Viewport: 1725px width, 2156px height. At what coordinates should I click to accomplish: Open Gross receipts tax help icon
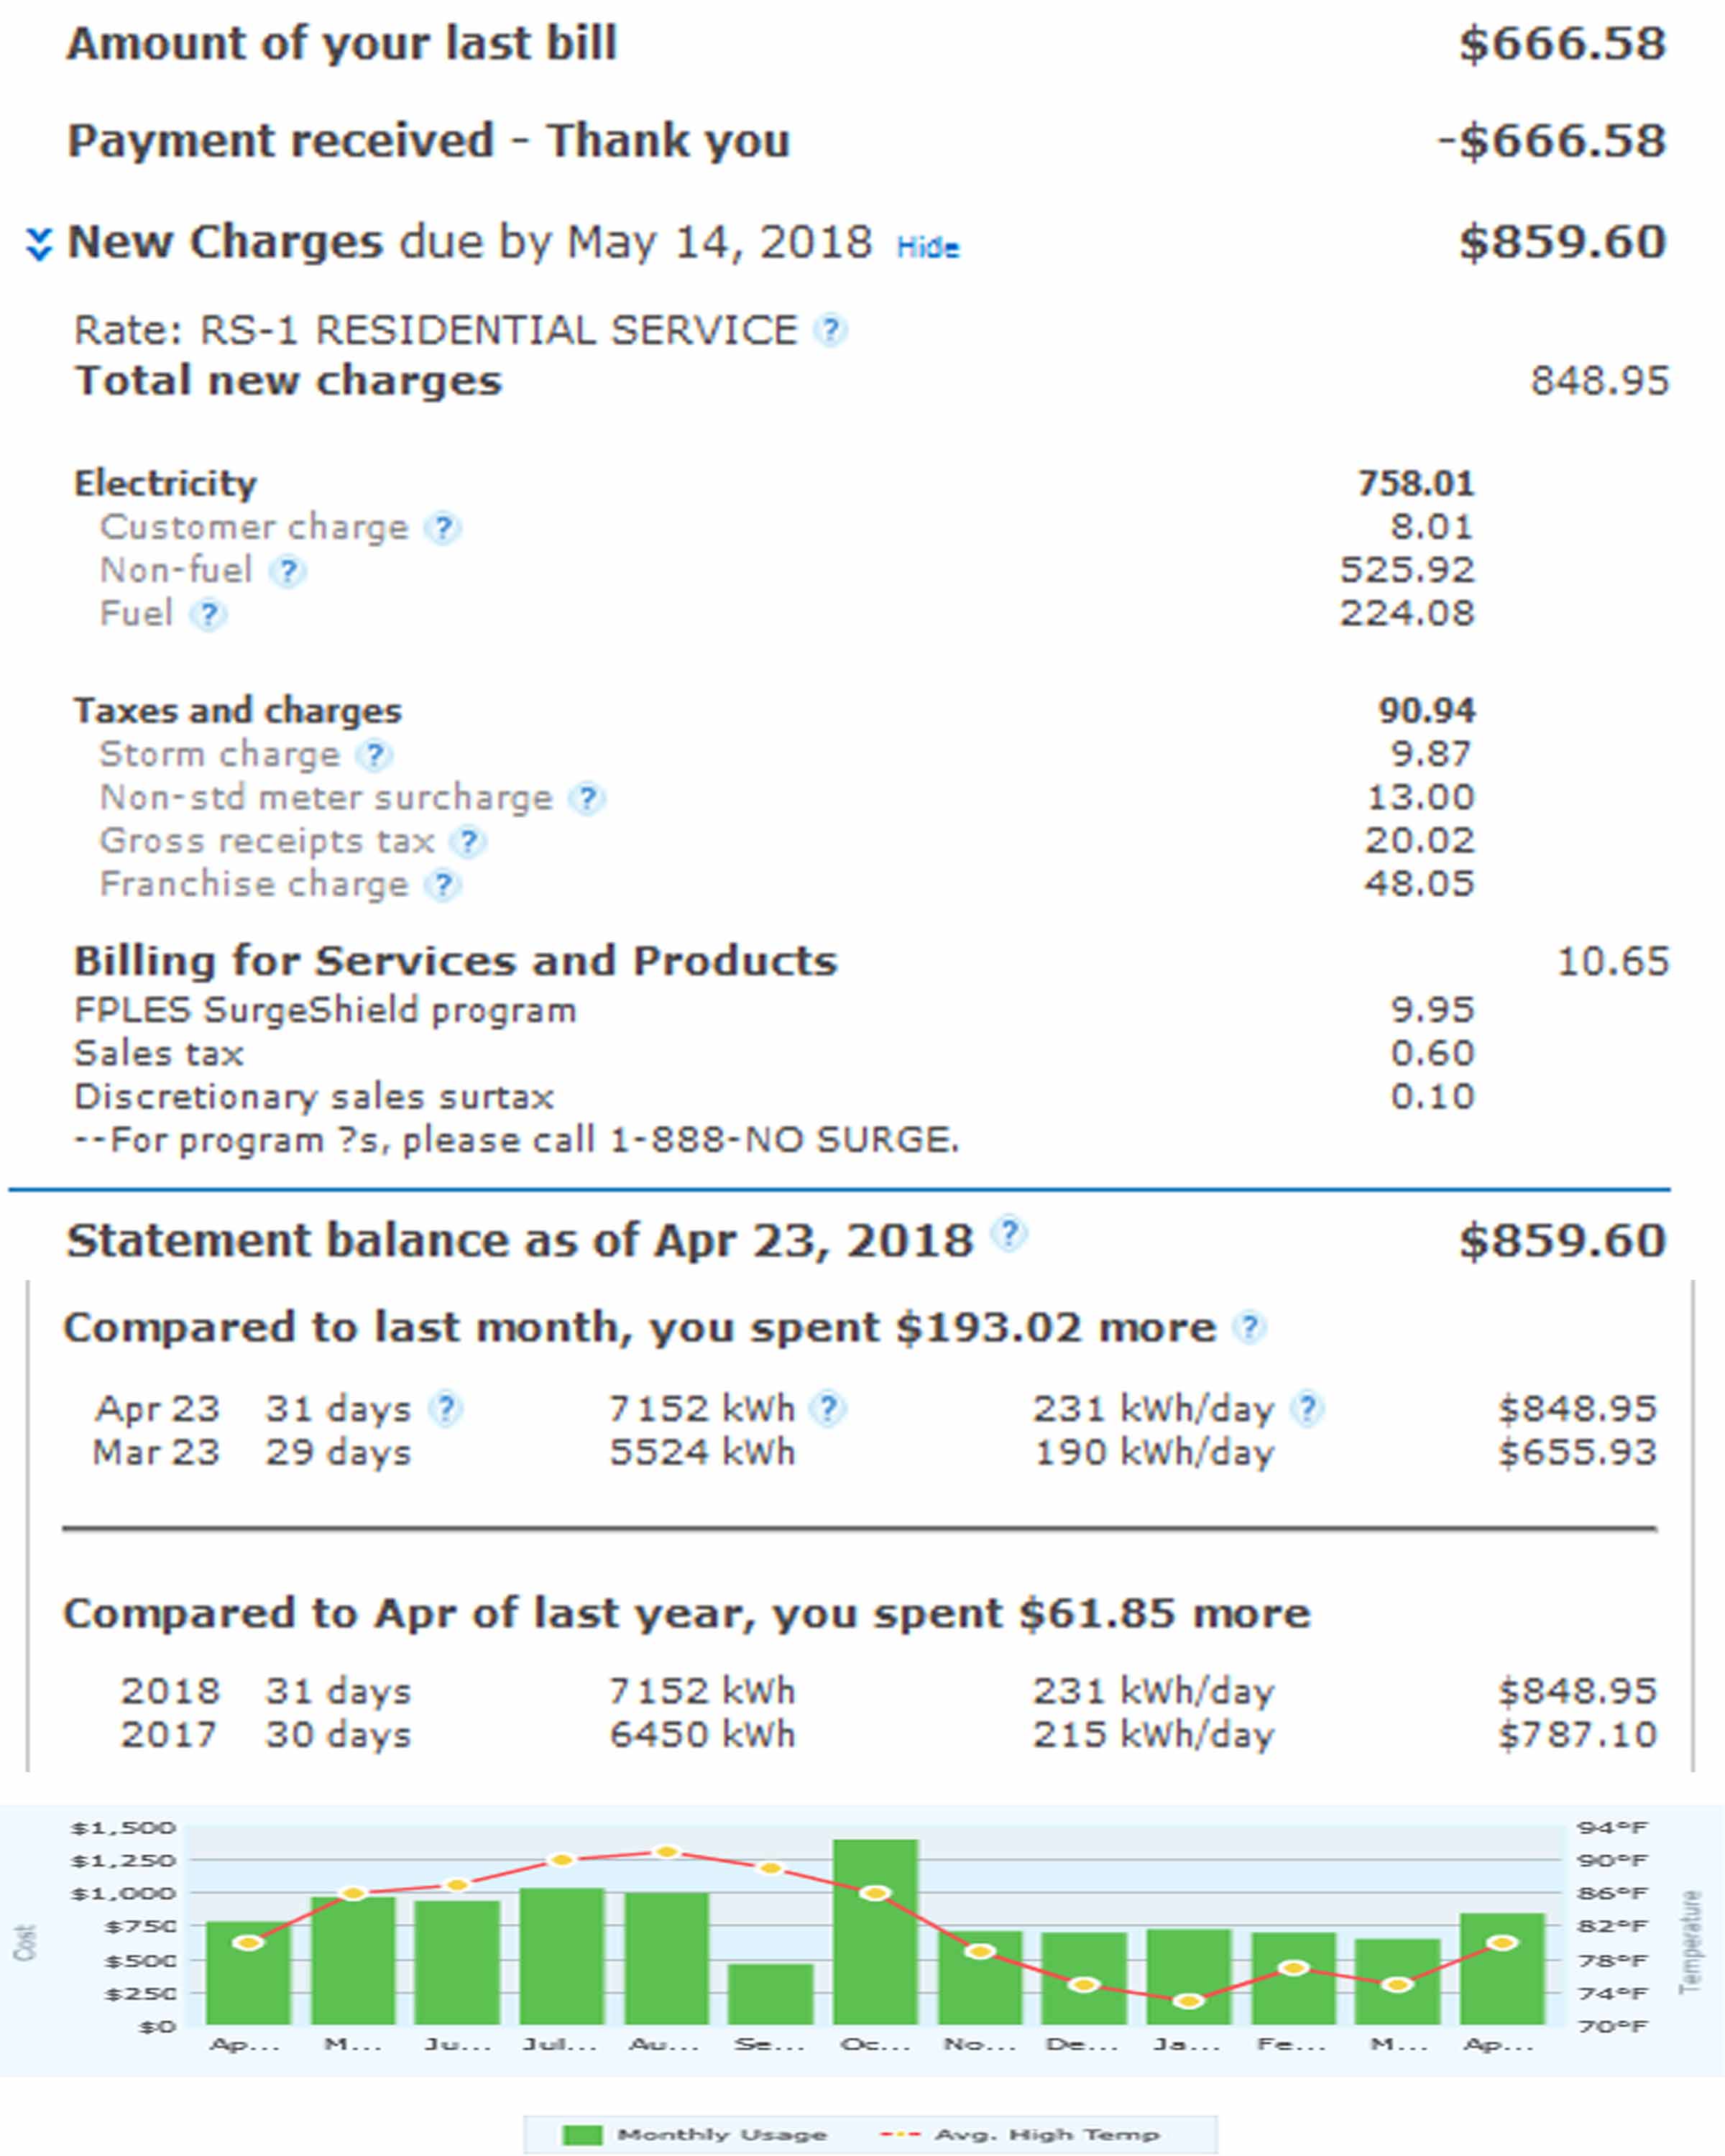pyautogui.click(x=468, y=842)
